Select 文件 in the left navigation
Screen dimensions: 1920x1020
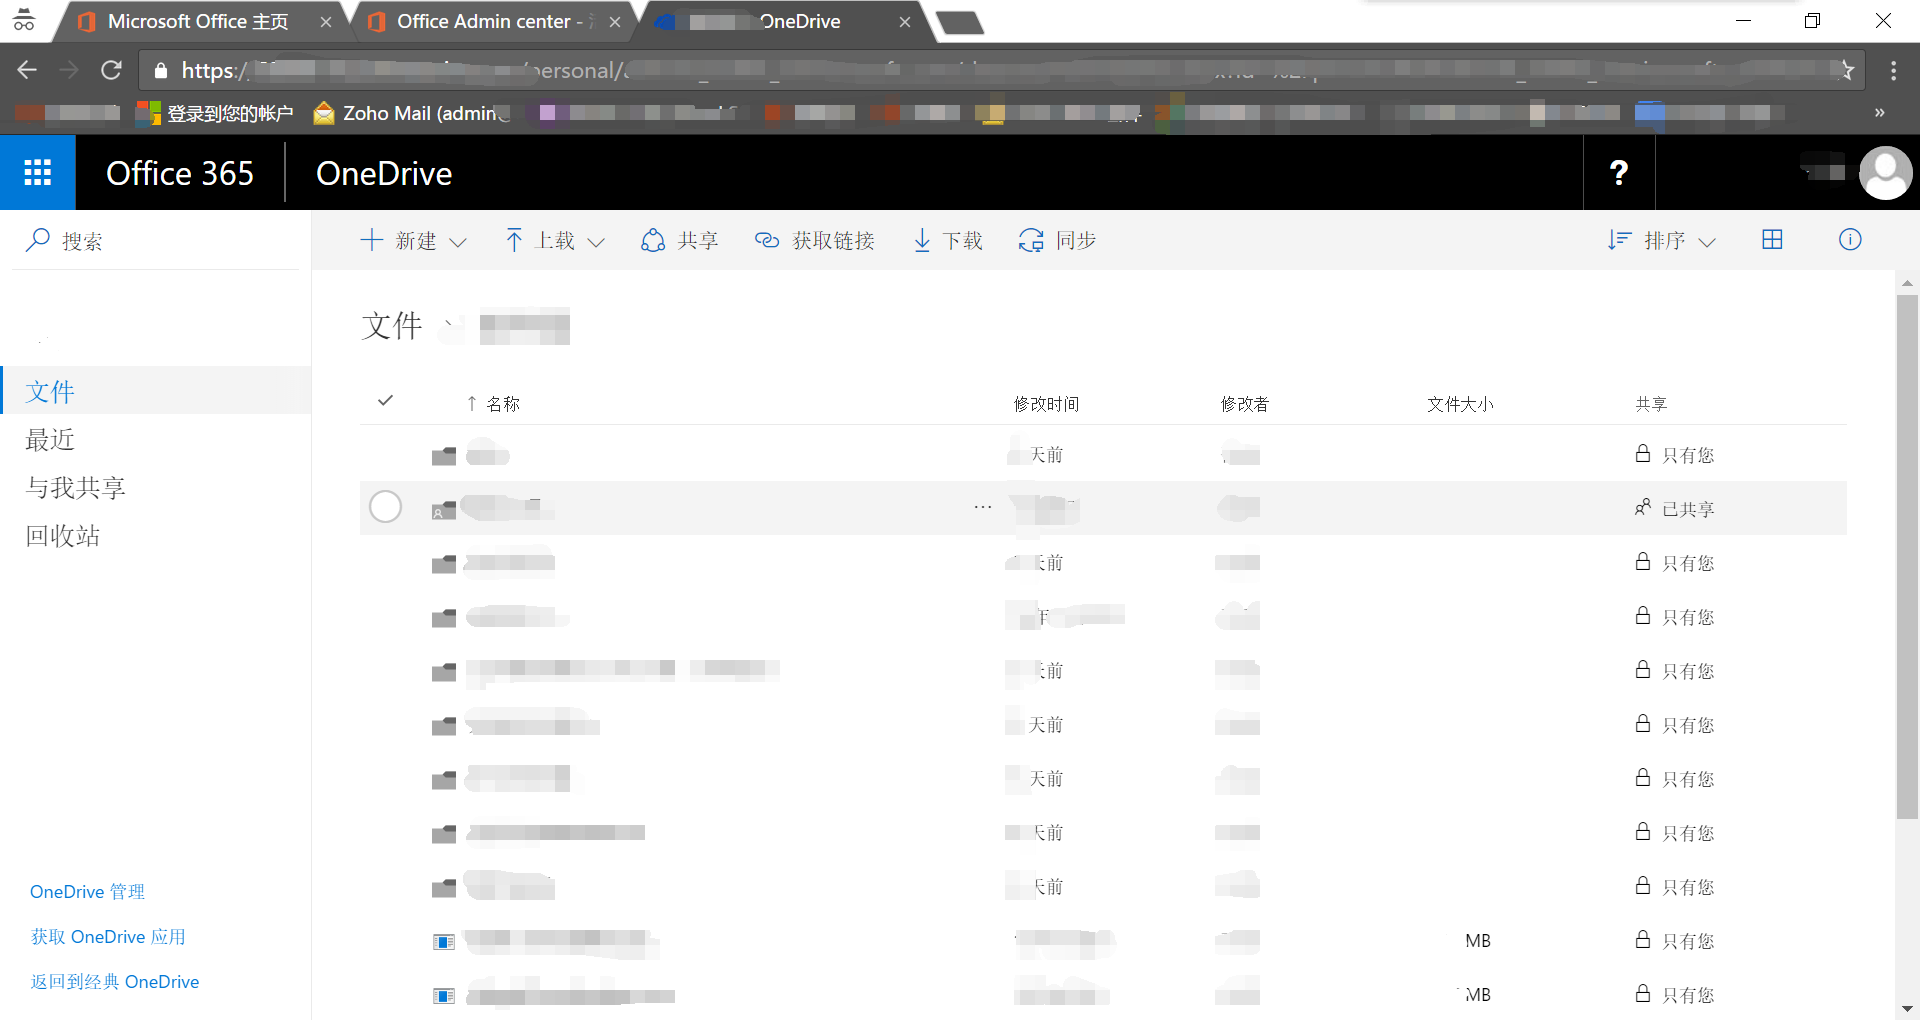(x=156, y=391)
